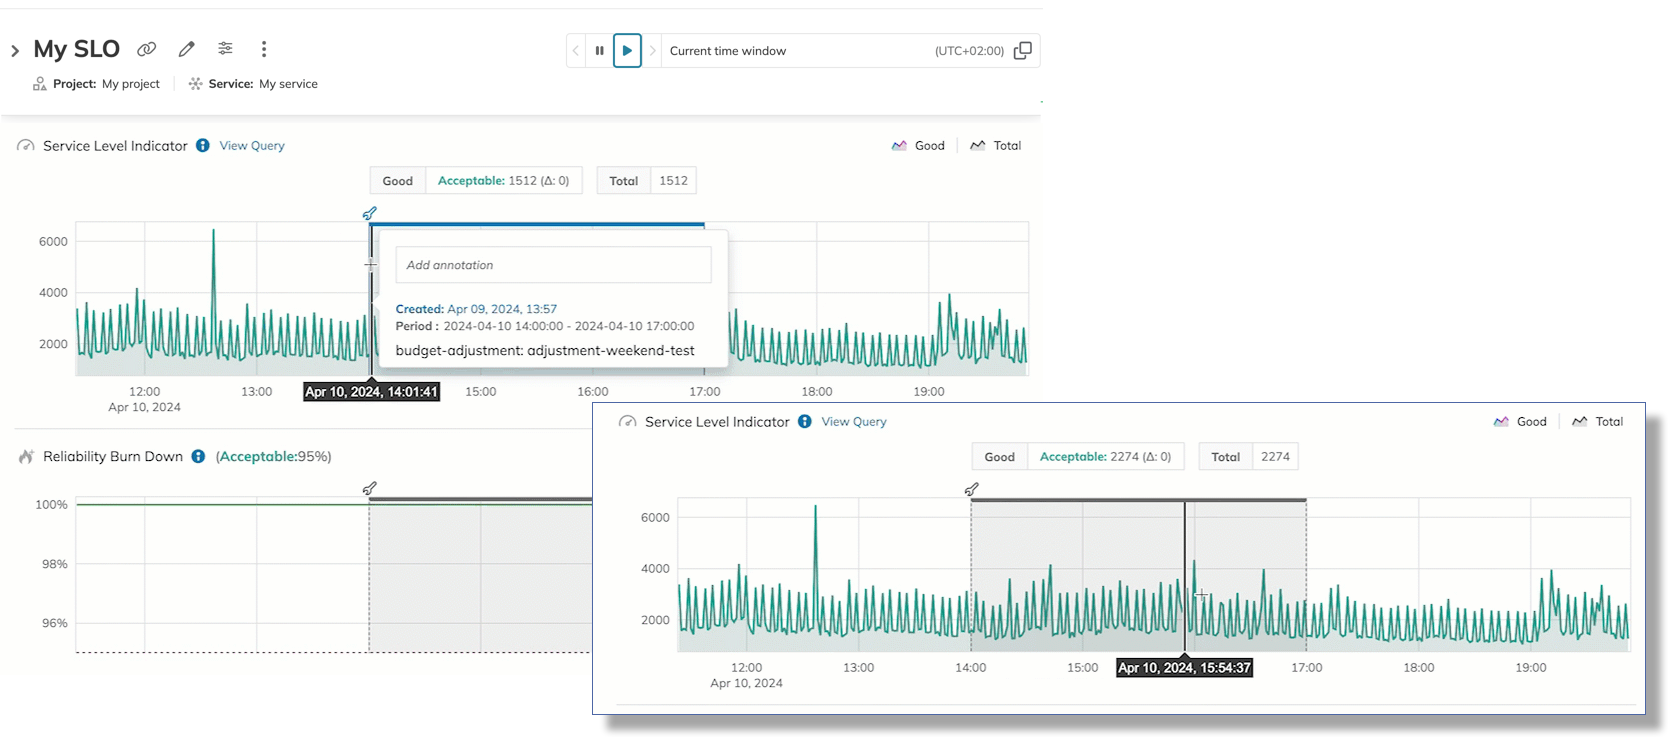Click the Service icon beside My service
Viewport: 1668px width, 737px height.
pyautogui.click(x=195, y=84)
